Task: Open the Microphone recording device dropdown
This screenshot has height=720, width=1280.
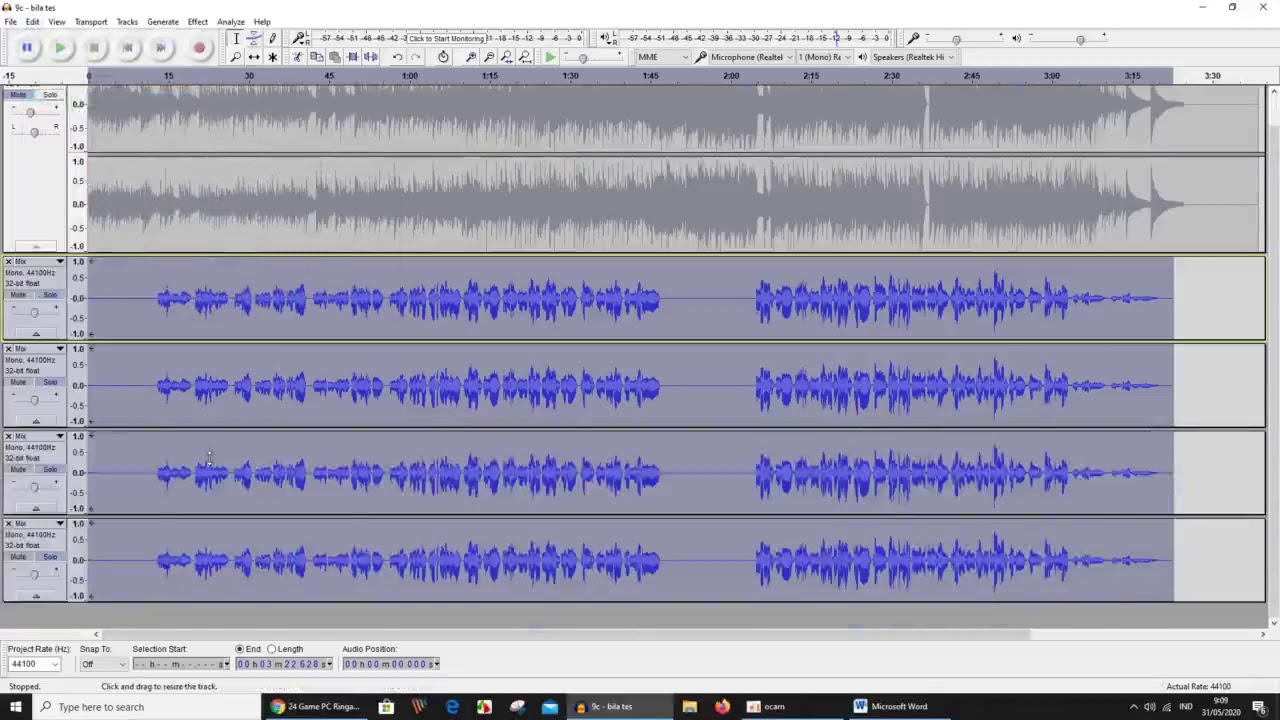Action: tap(751, 57)
